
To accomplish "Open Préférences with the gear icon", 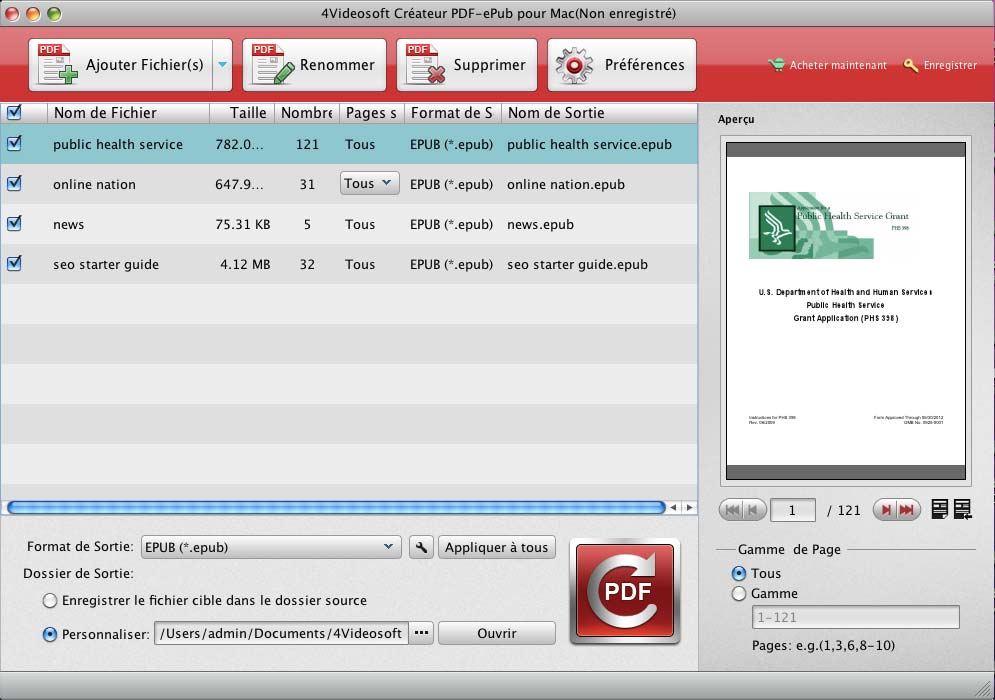I will point(621,65).
